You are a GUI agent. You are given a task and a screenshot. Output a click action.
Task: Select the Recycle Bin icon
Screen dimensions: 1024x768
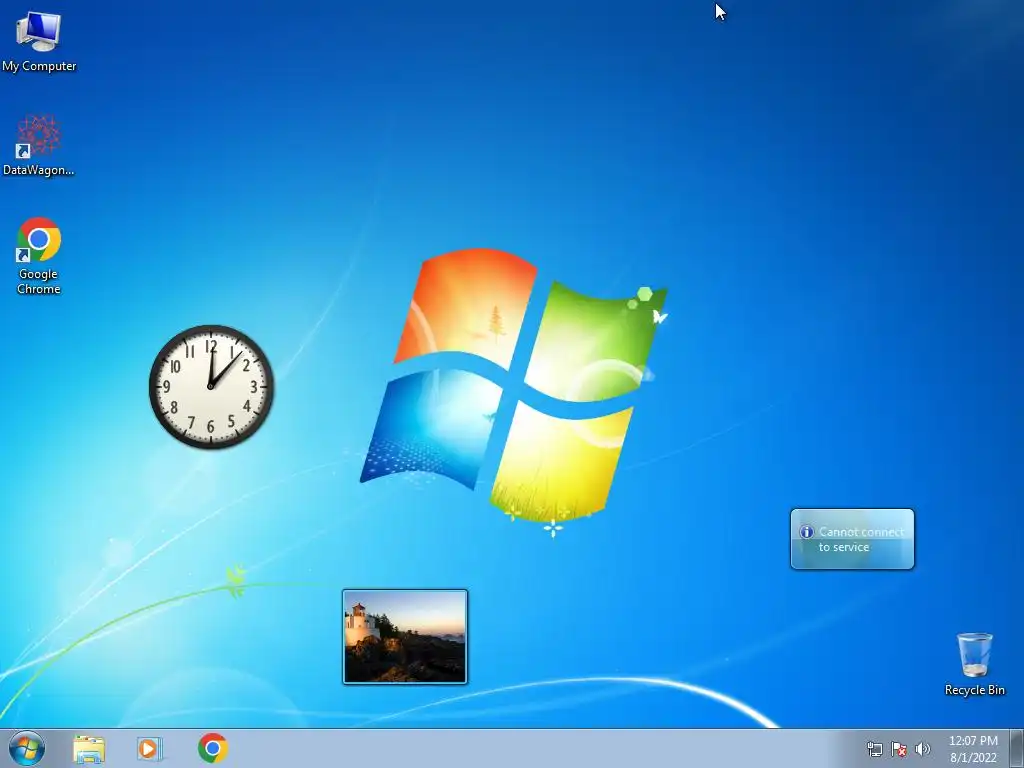tap(974, 664)
